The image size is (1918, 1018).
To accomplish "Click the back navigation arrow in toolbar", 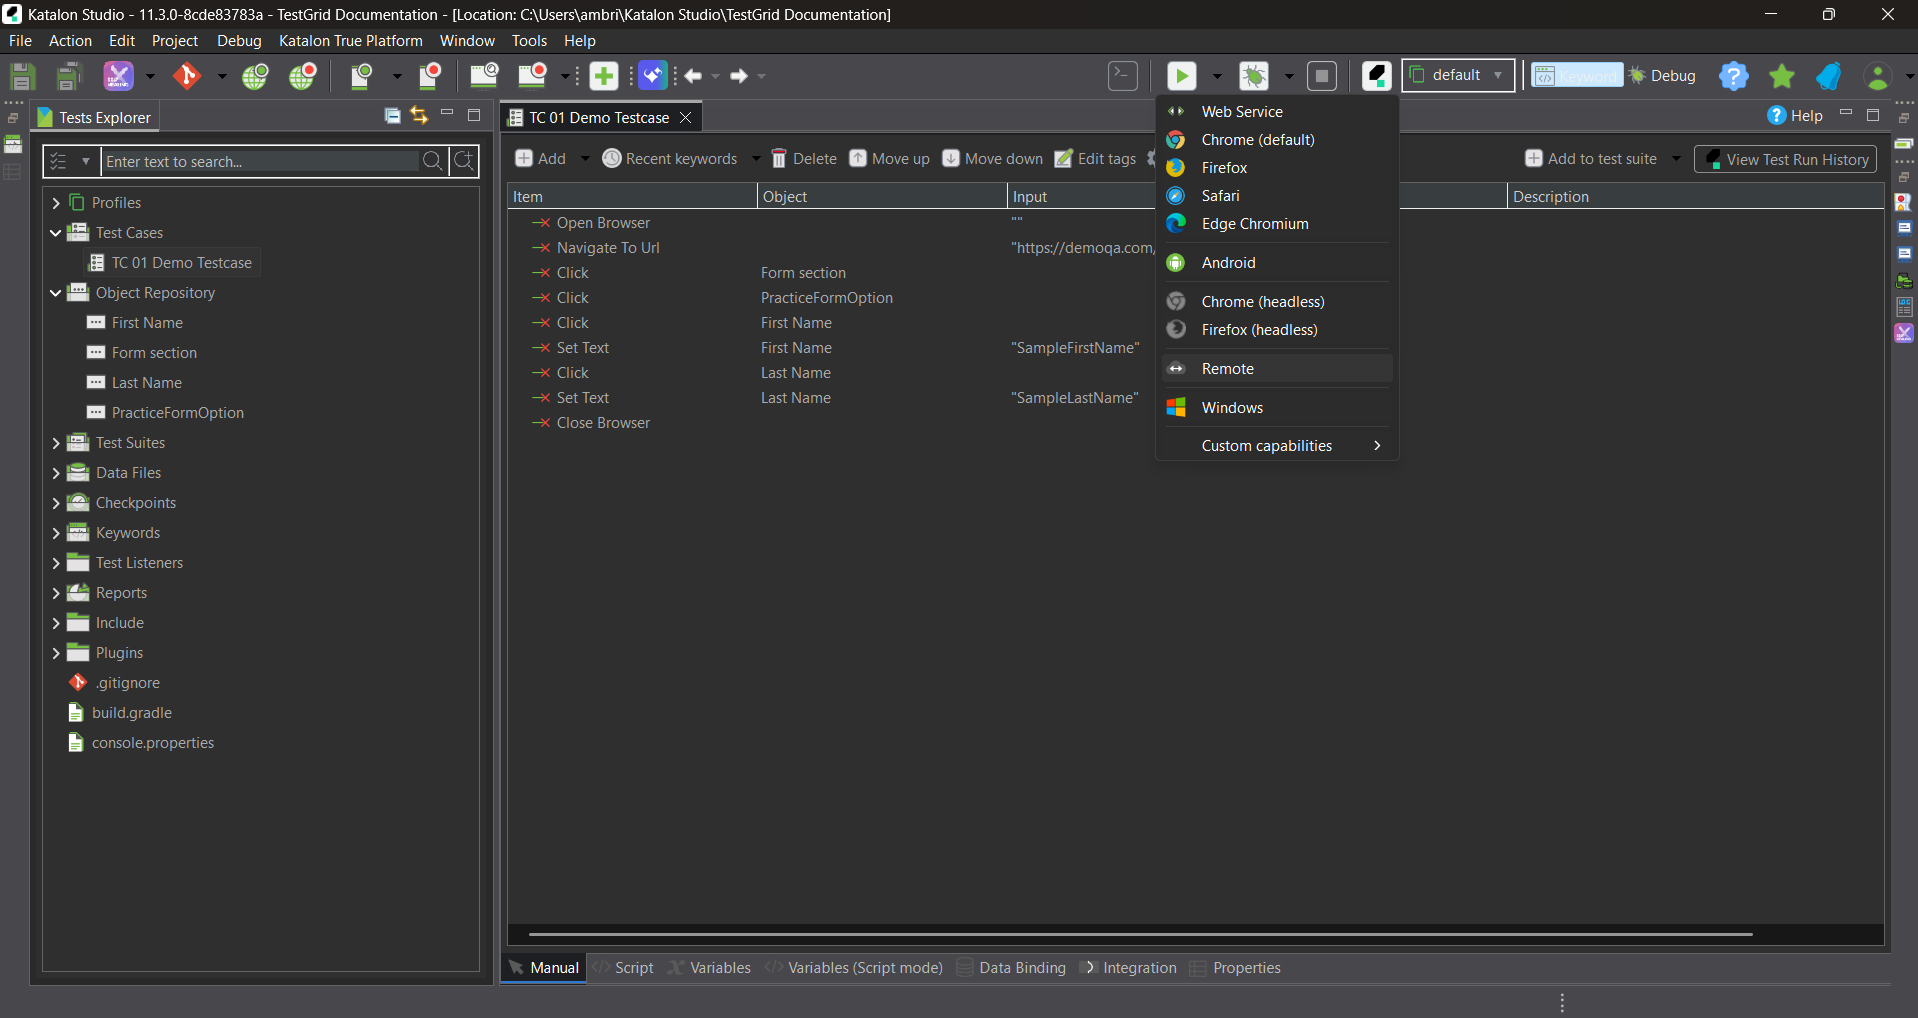I will pyautogui.click(x=693, y=76).
